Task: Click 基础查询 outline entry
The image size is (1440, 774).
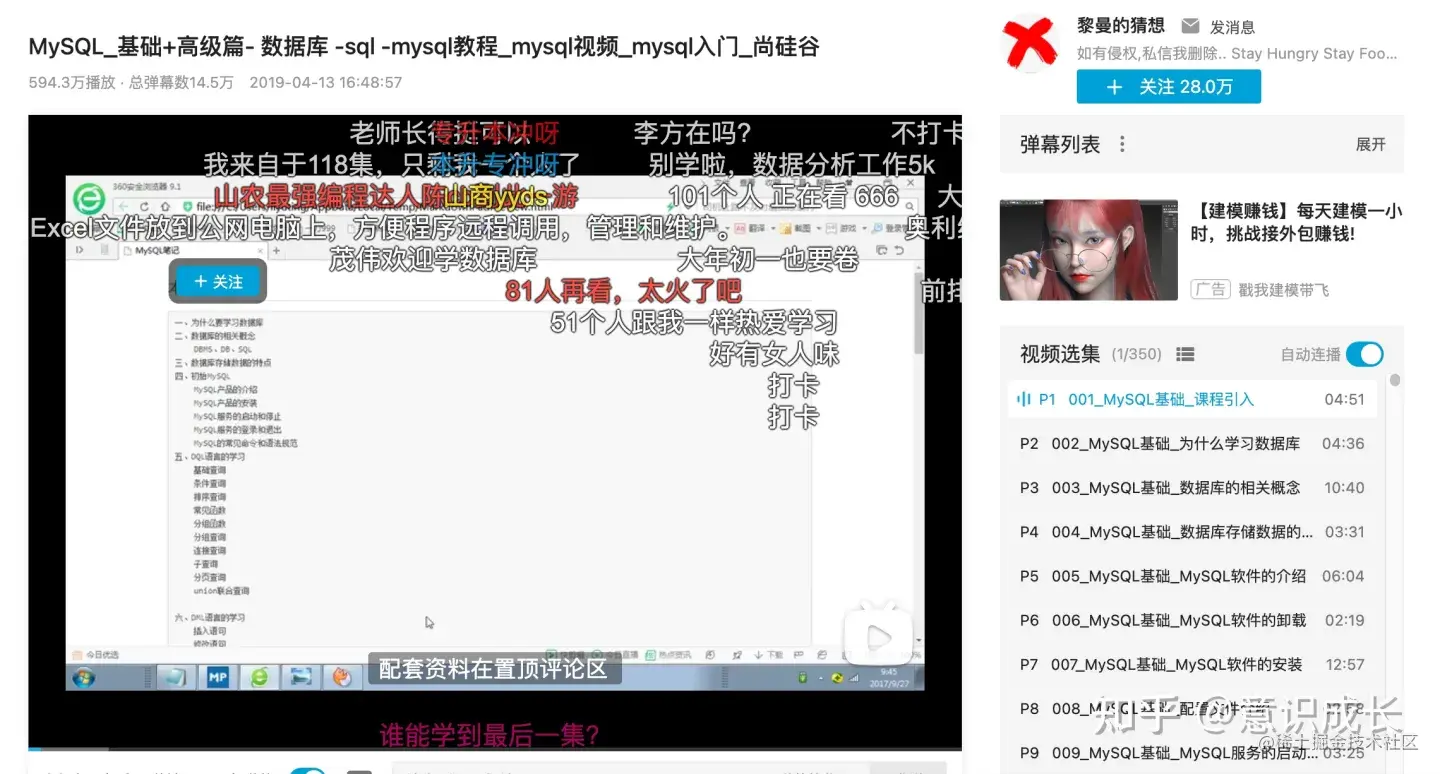Action: tap(210, 470)
